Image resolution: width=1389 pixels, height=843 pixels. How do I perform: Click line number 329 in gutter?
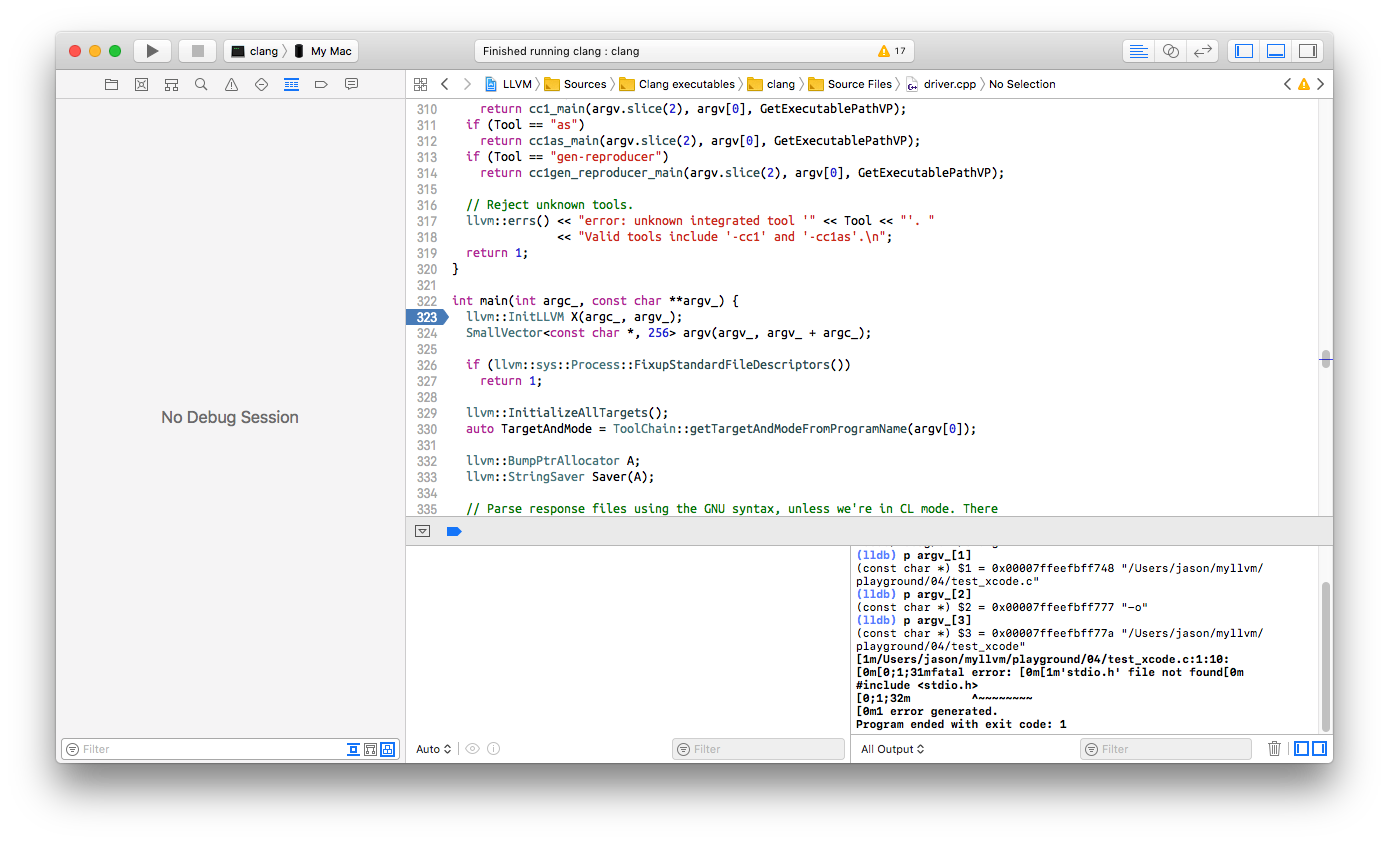[427, 413]
